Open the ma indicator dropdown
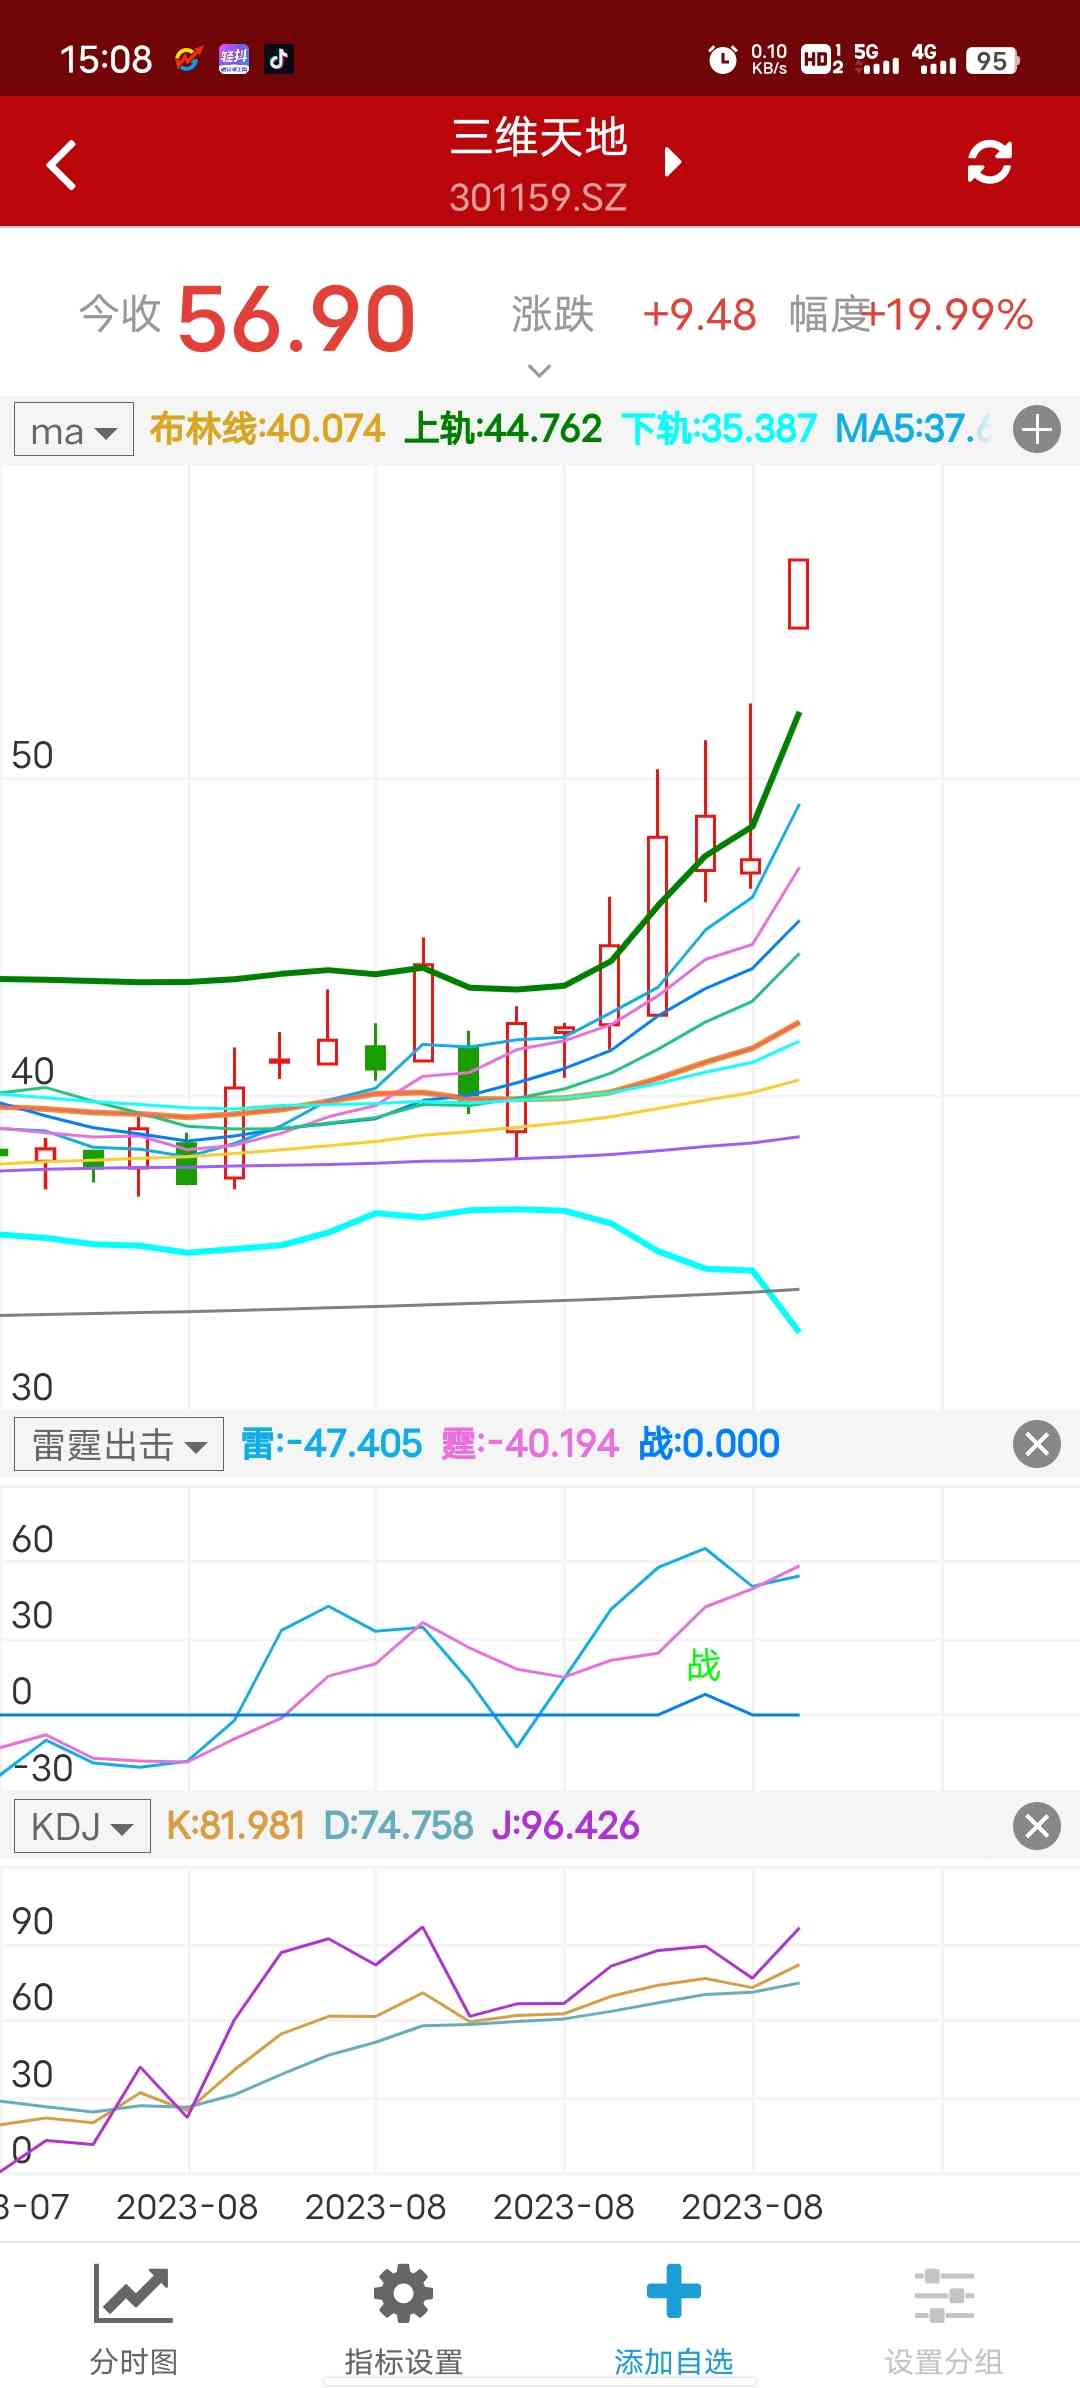The image size is (1080, 2388). click(74, 431)
